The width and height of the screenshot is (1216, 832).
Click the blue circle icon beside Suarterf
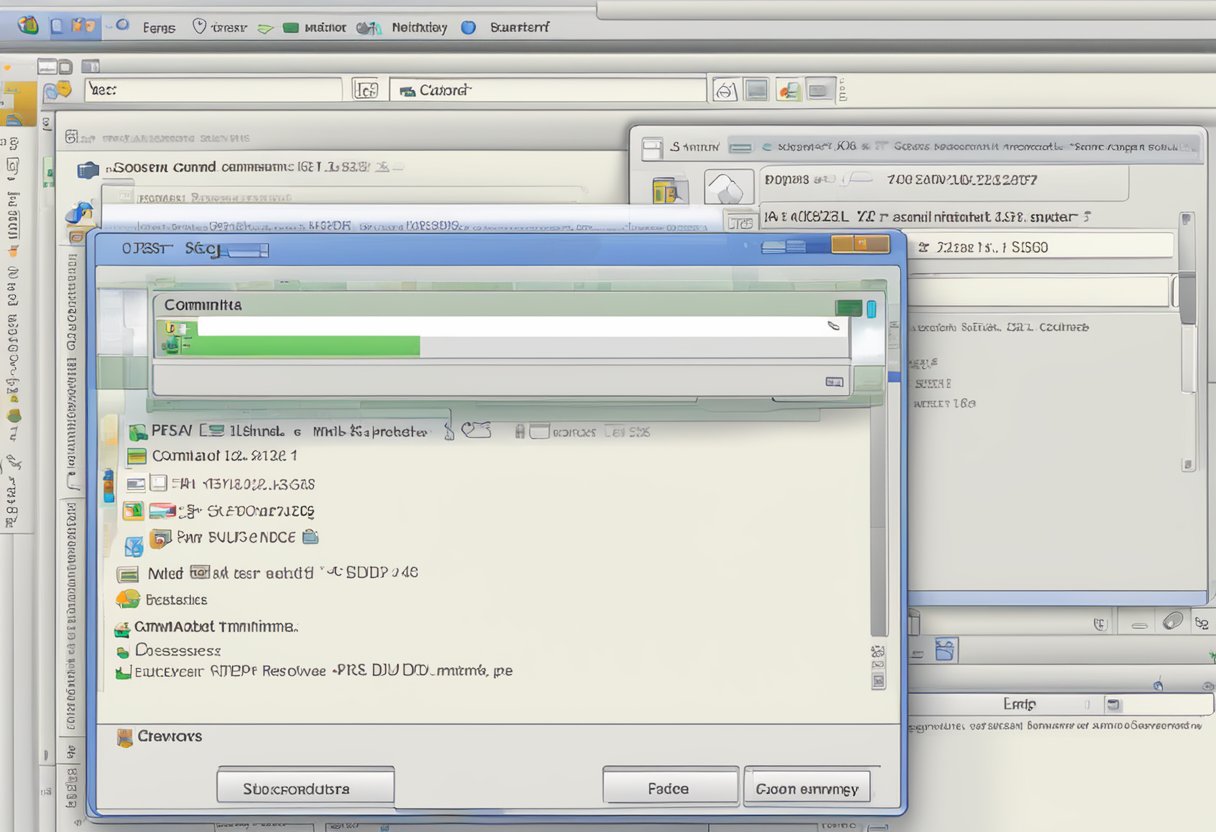point(468,28)
